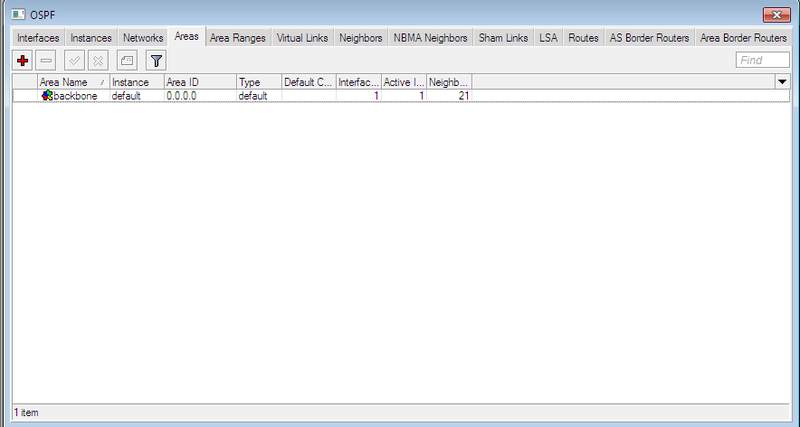
Task: Click the Instance cell reading default
Action: coord(137,96)
